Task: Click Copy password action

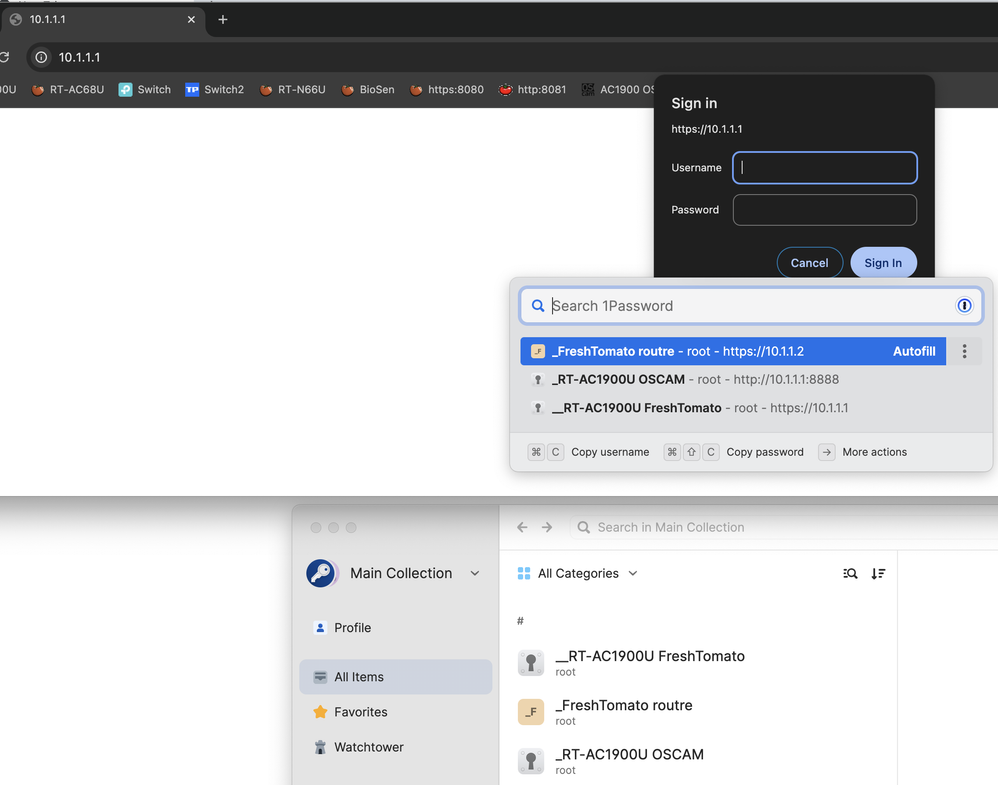Action: (734, 452)
